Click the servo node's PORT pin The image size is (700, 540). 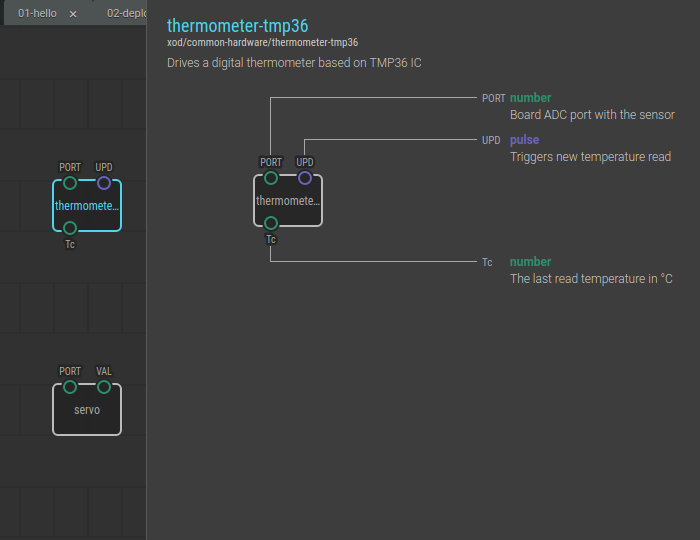coord(70,387)
